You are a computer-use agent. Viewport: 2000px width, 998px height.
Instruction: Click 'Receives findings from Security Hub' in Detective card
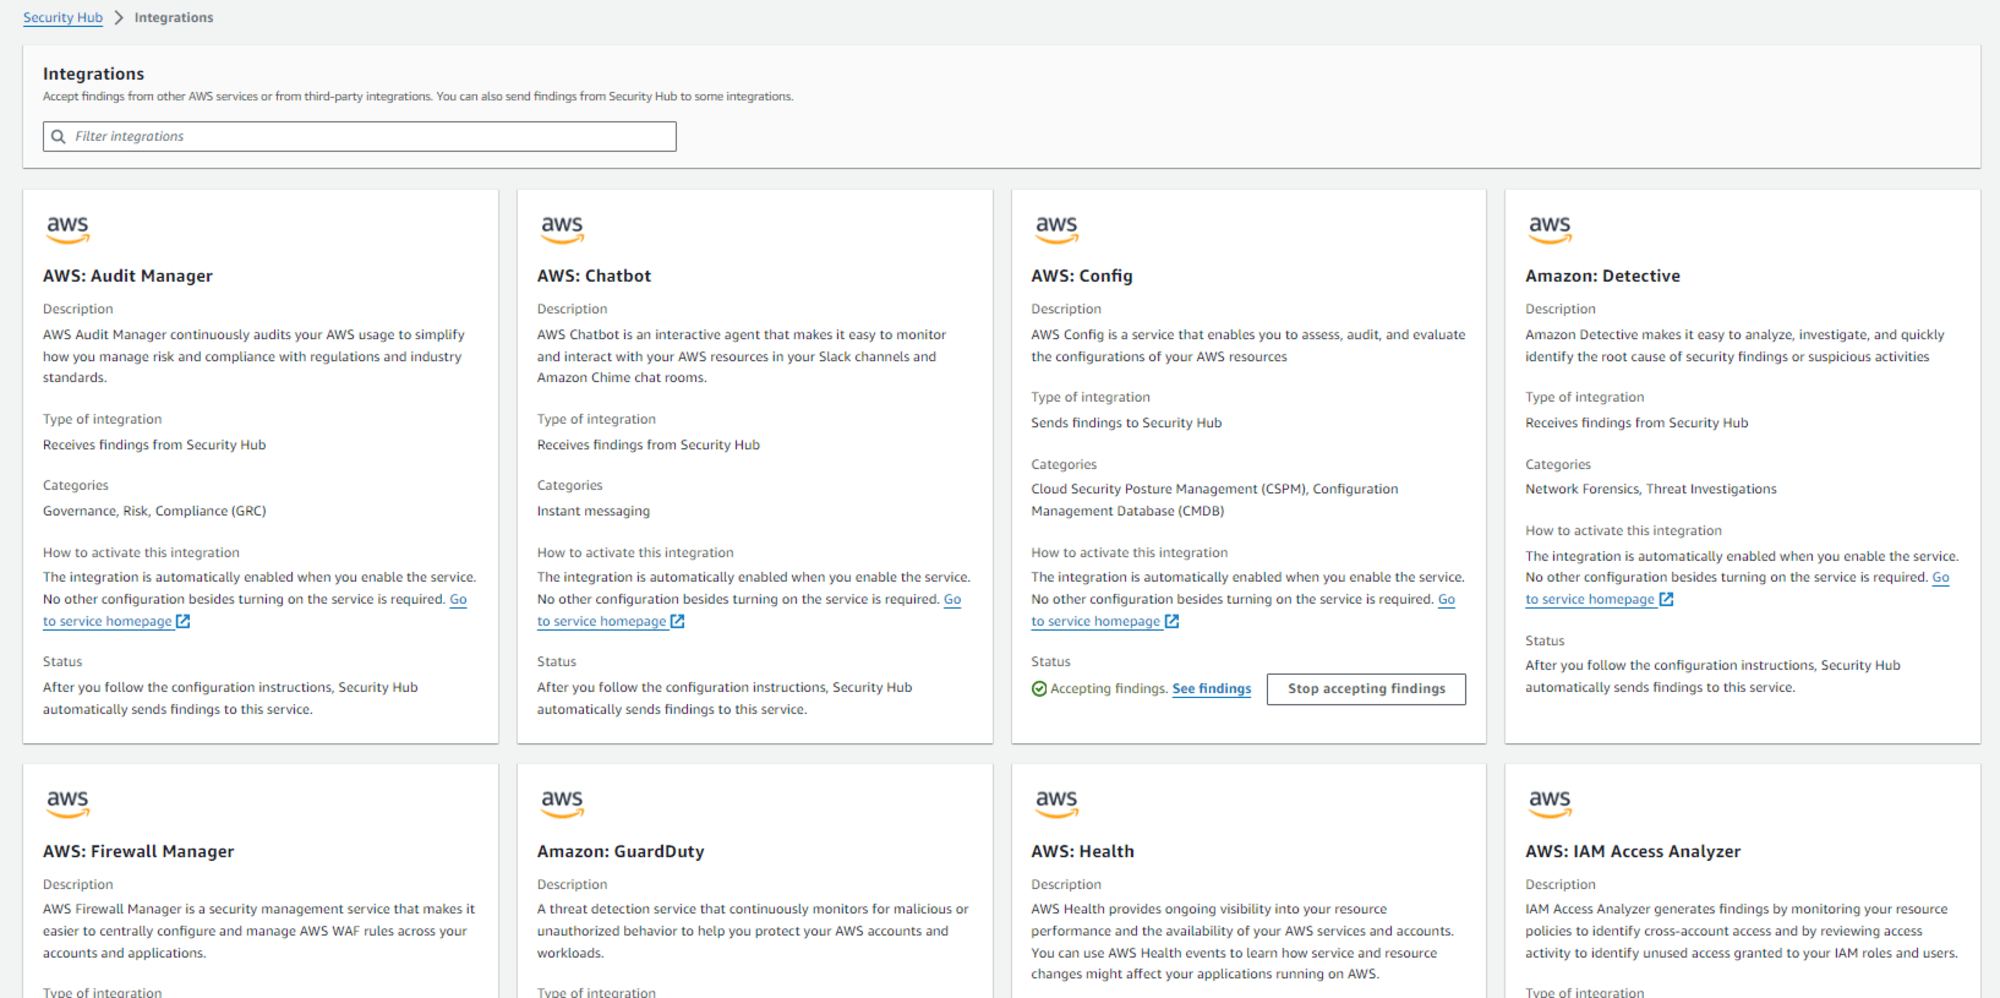point(1637,423)
